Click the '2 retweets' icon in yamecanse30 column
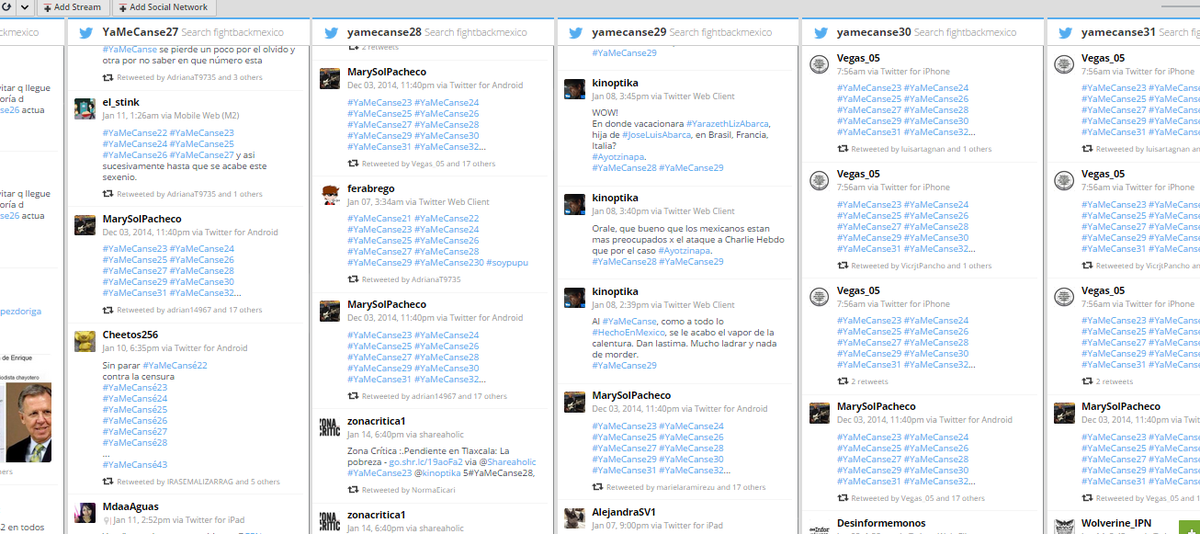Image resolution: width=1200 pixels, height=534 pixels. [843, 381]
